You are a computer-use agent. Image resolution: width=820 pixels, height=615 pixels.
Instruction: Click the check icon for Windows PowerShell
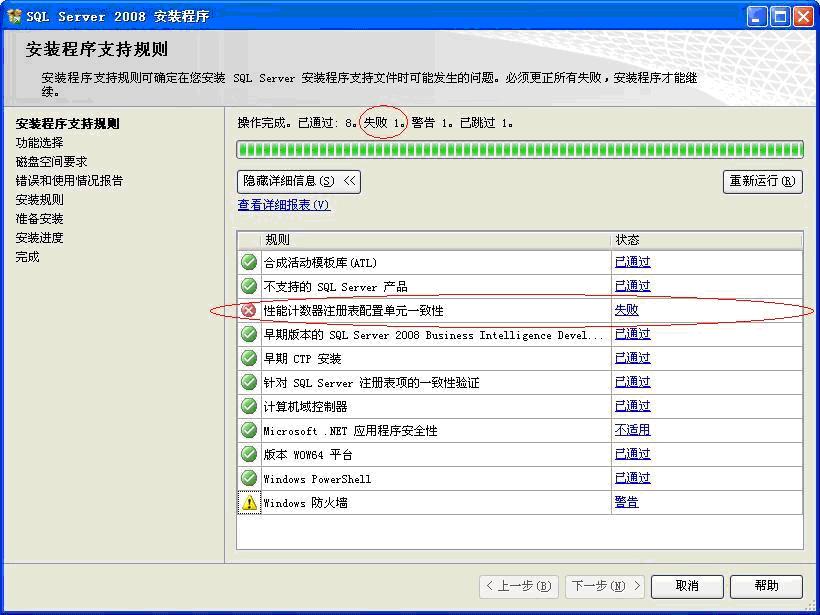tap(249, 479)
